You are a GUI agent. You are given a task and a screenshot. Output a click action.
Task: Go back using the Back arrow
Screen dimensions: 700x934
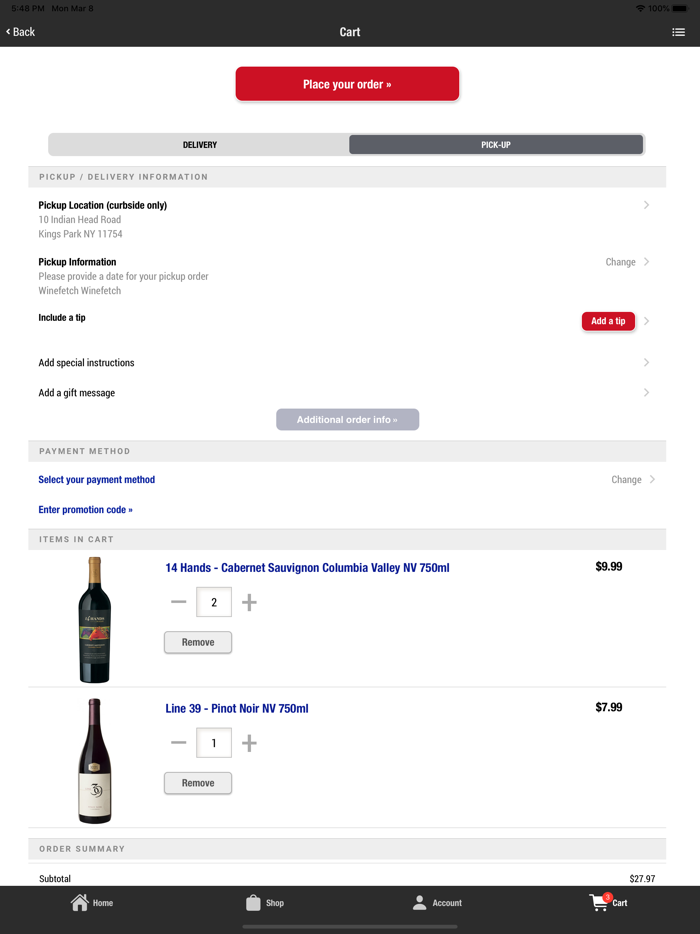(x=20, y=31)
